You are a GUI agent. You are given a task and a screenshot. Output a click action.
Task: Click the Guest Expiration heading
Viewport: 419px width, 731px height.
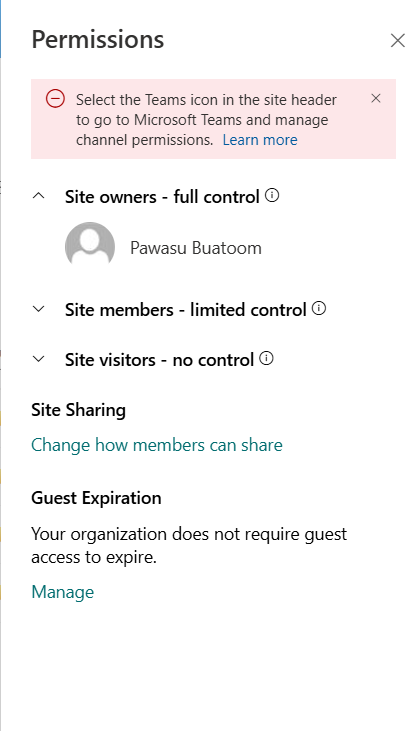pos(96,498)
